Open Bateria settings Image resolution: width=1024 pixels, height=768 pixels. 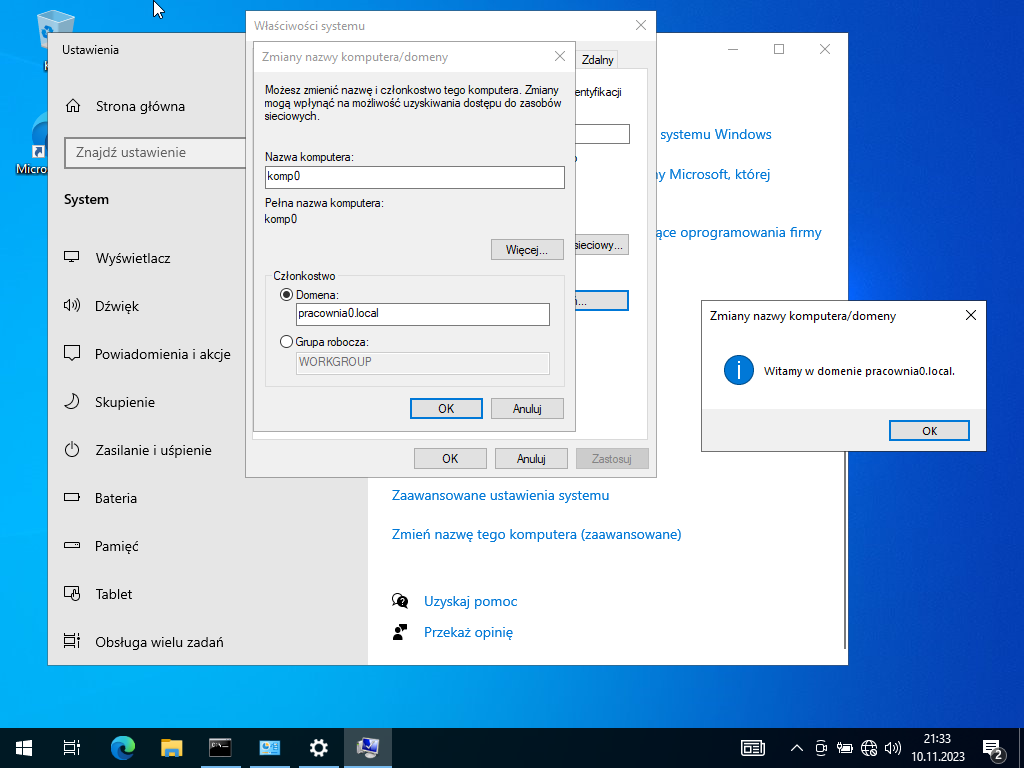[x=116, y=498]
